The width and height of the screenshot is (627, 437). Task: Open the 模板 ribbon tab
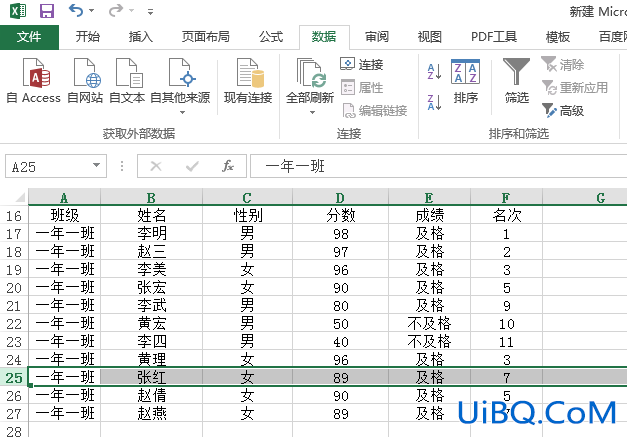click(x=558, y=37)
